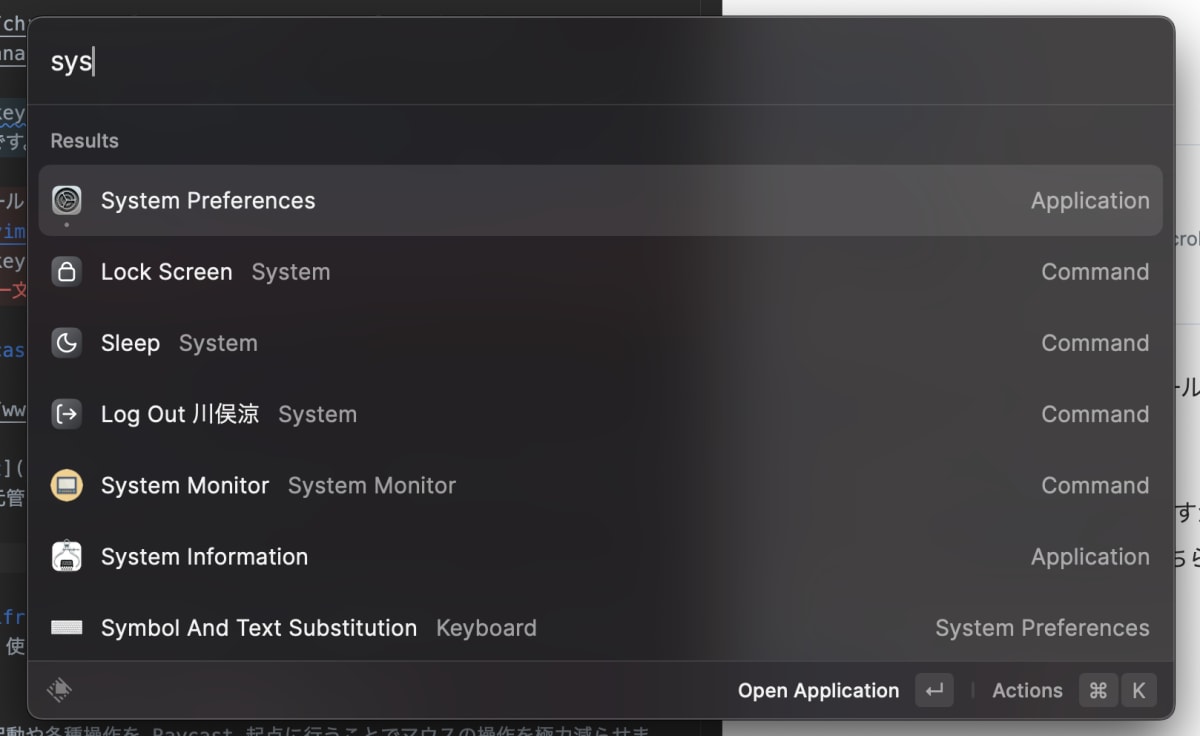1200x736 pixels.
Task: Click the "Results" section heading
Action: pos(85,141)
